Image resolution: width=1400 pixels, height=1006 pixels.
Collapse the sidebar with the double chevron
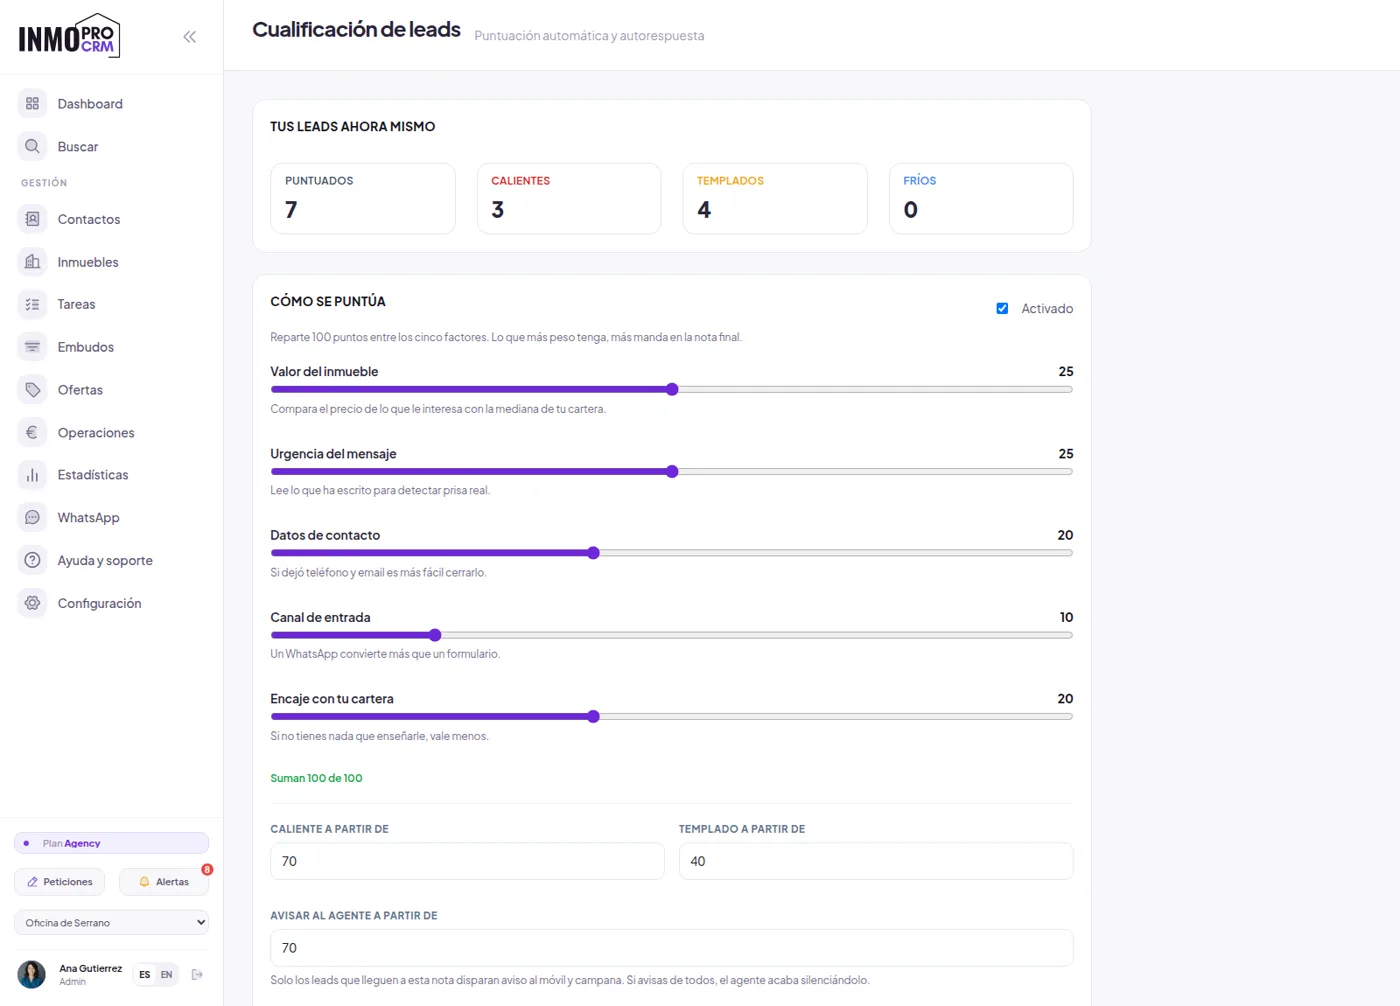pos(190,37)
